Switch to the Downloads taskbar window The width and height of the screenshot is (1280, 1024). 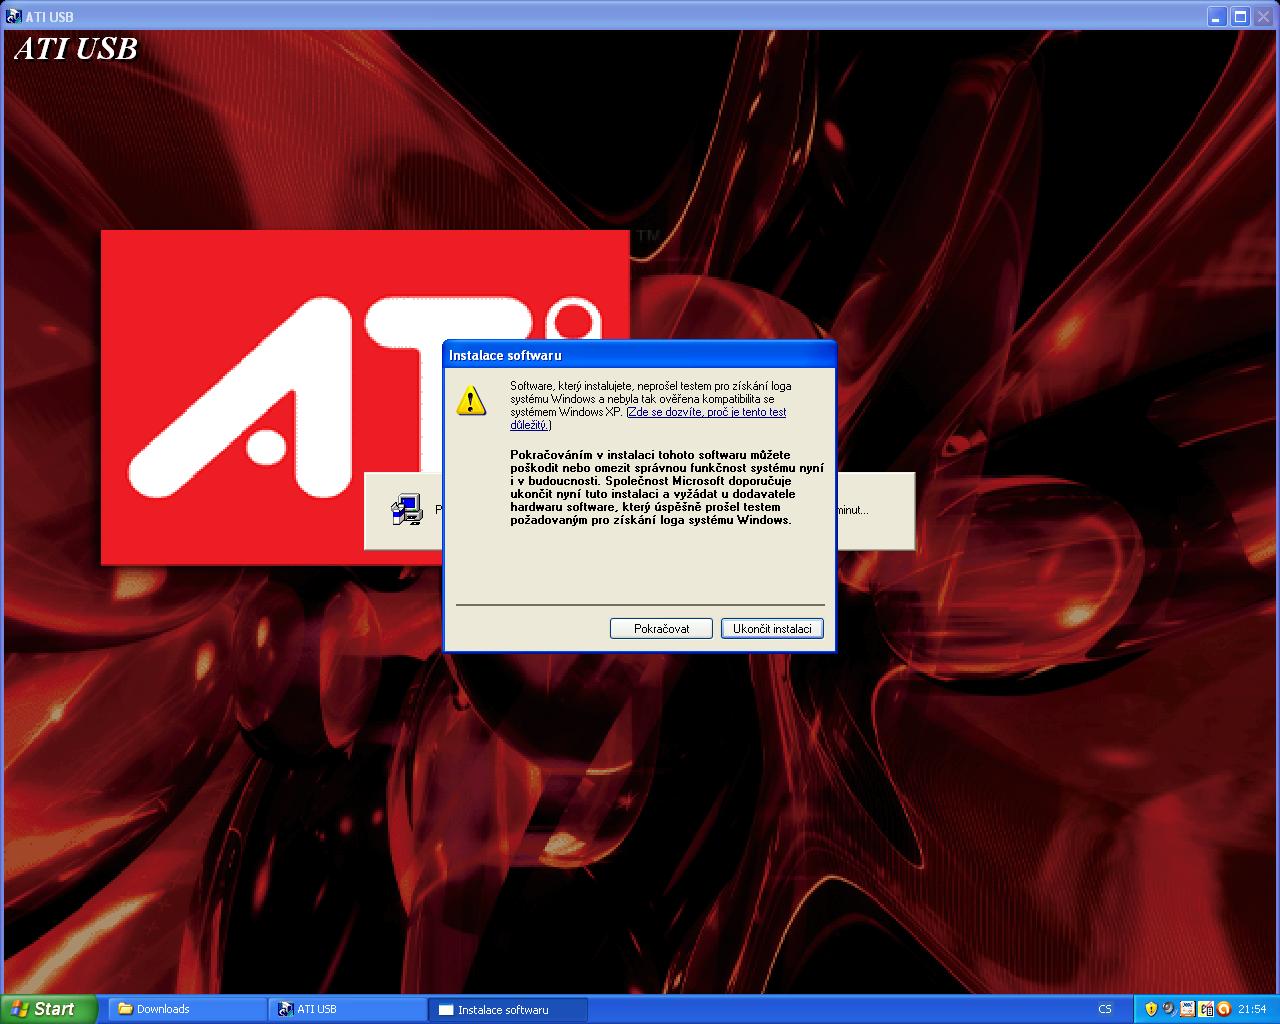tap(187, 1009)
